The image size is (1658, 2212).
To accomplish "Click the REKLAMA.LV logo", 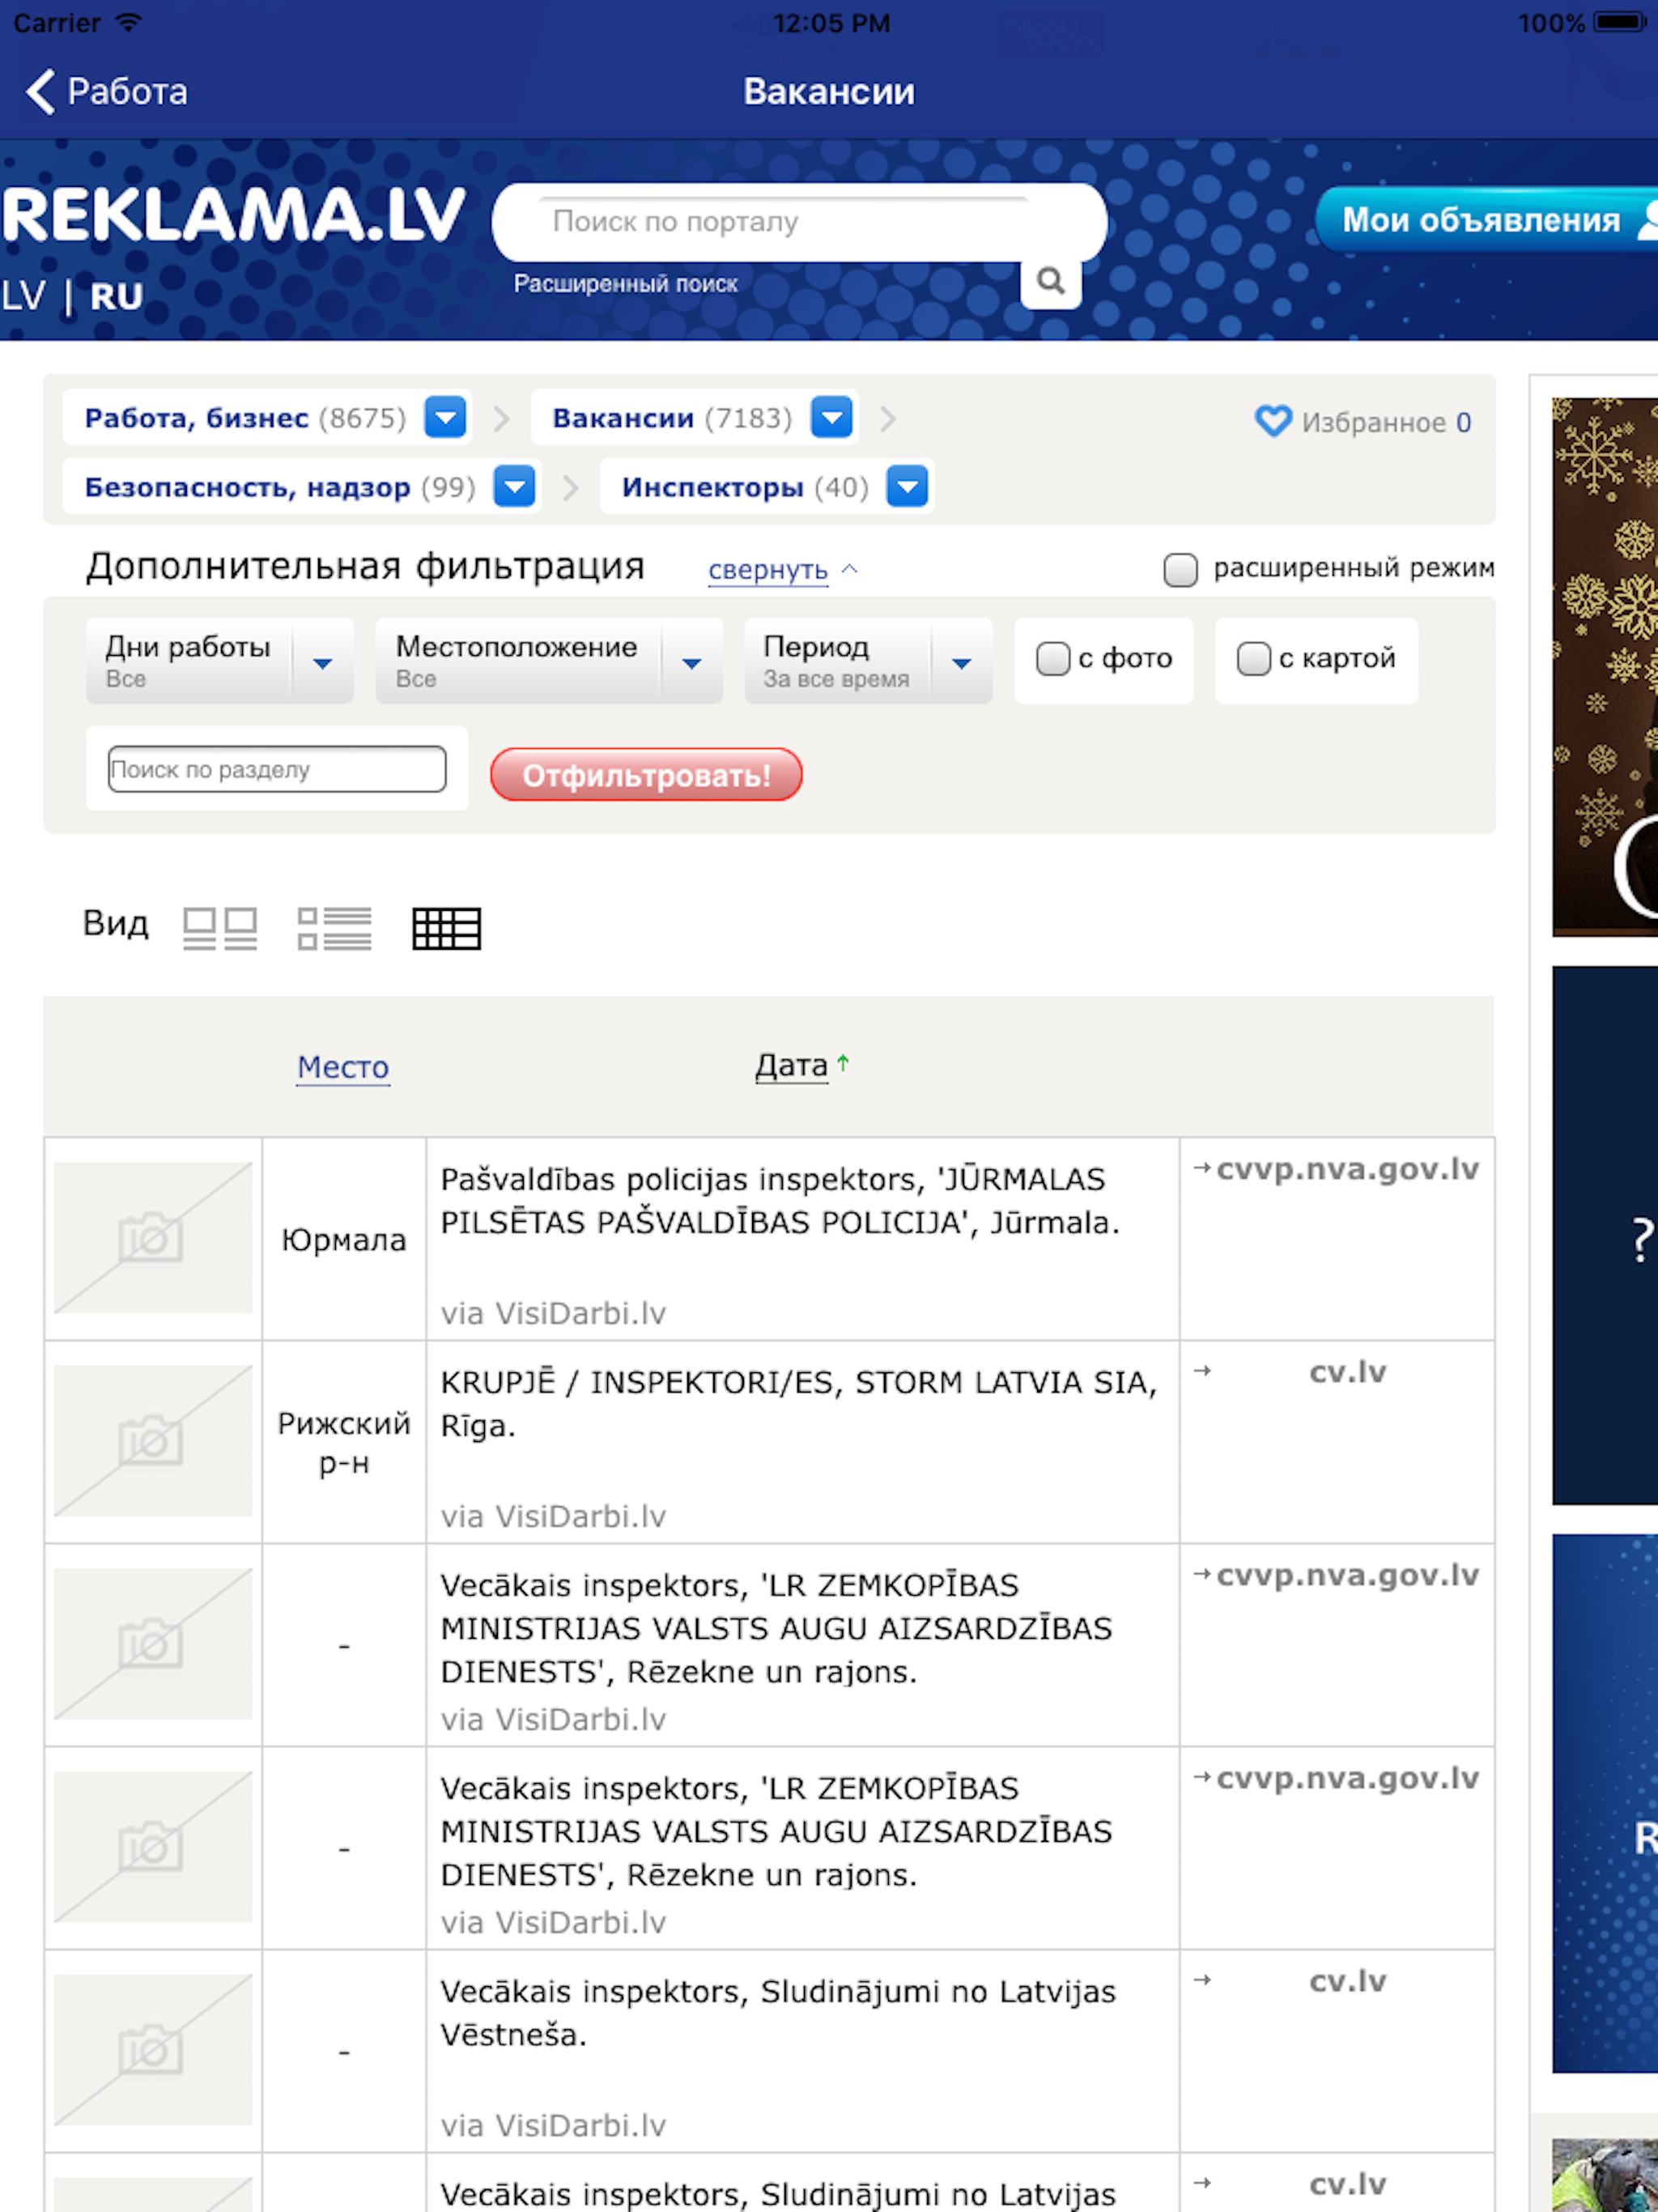I will [234, 215].
